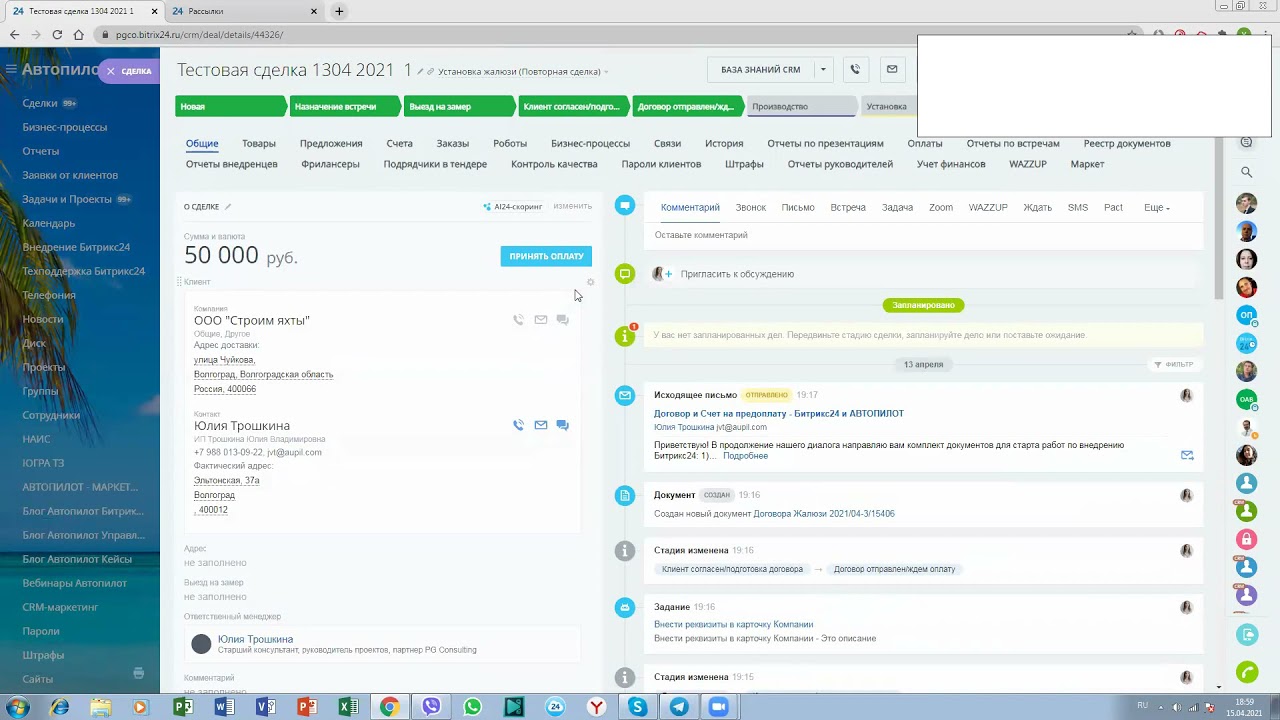Click green phone dialer icon bottom right
The width and height of the screenshot is (1280, 720).
click(1246, 672)
